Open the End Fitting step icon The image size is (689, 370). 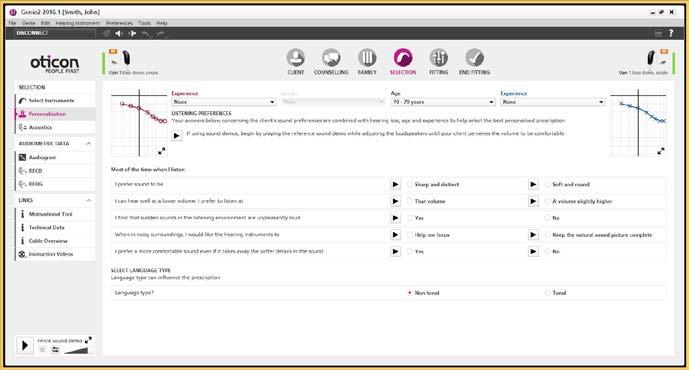(x=475, y=58)
